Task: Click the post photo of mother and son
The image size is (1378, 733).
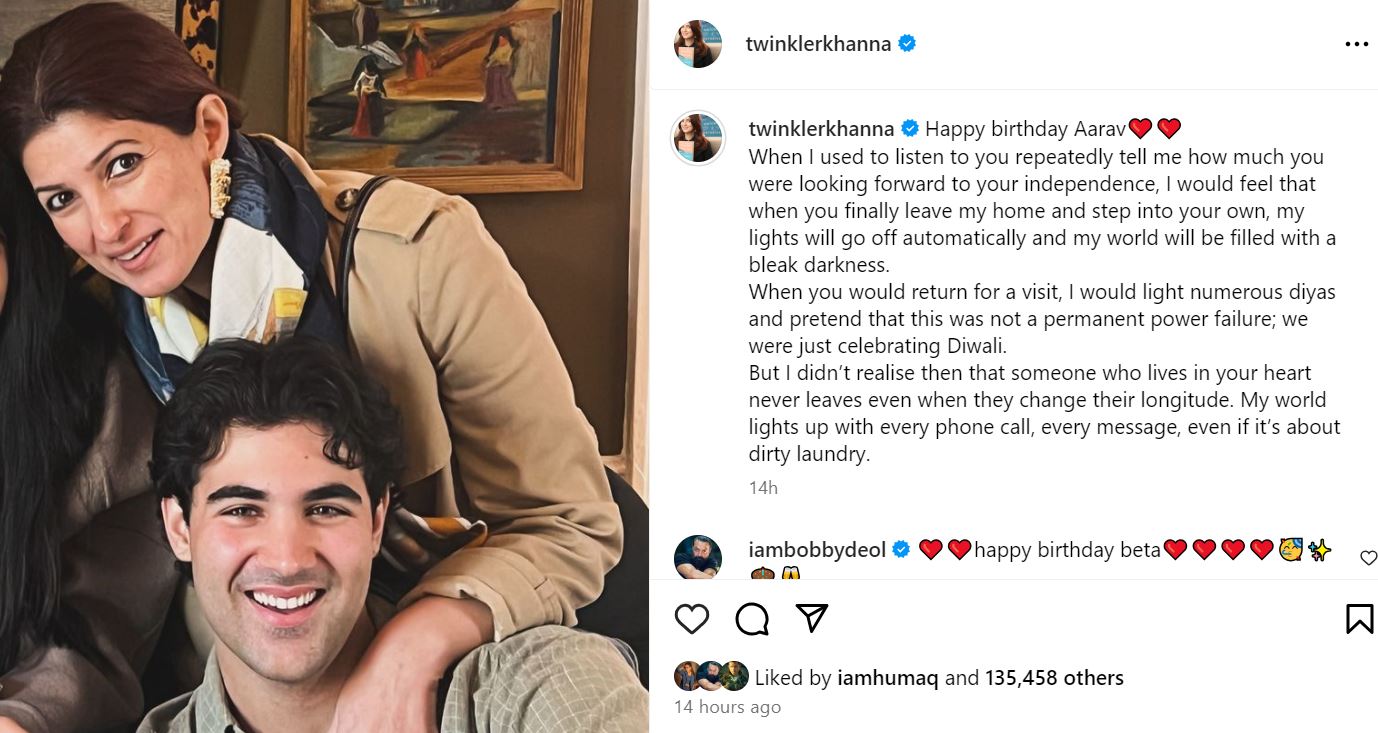Action: [324, 366]
